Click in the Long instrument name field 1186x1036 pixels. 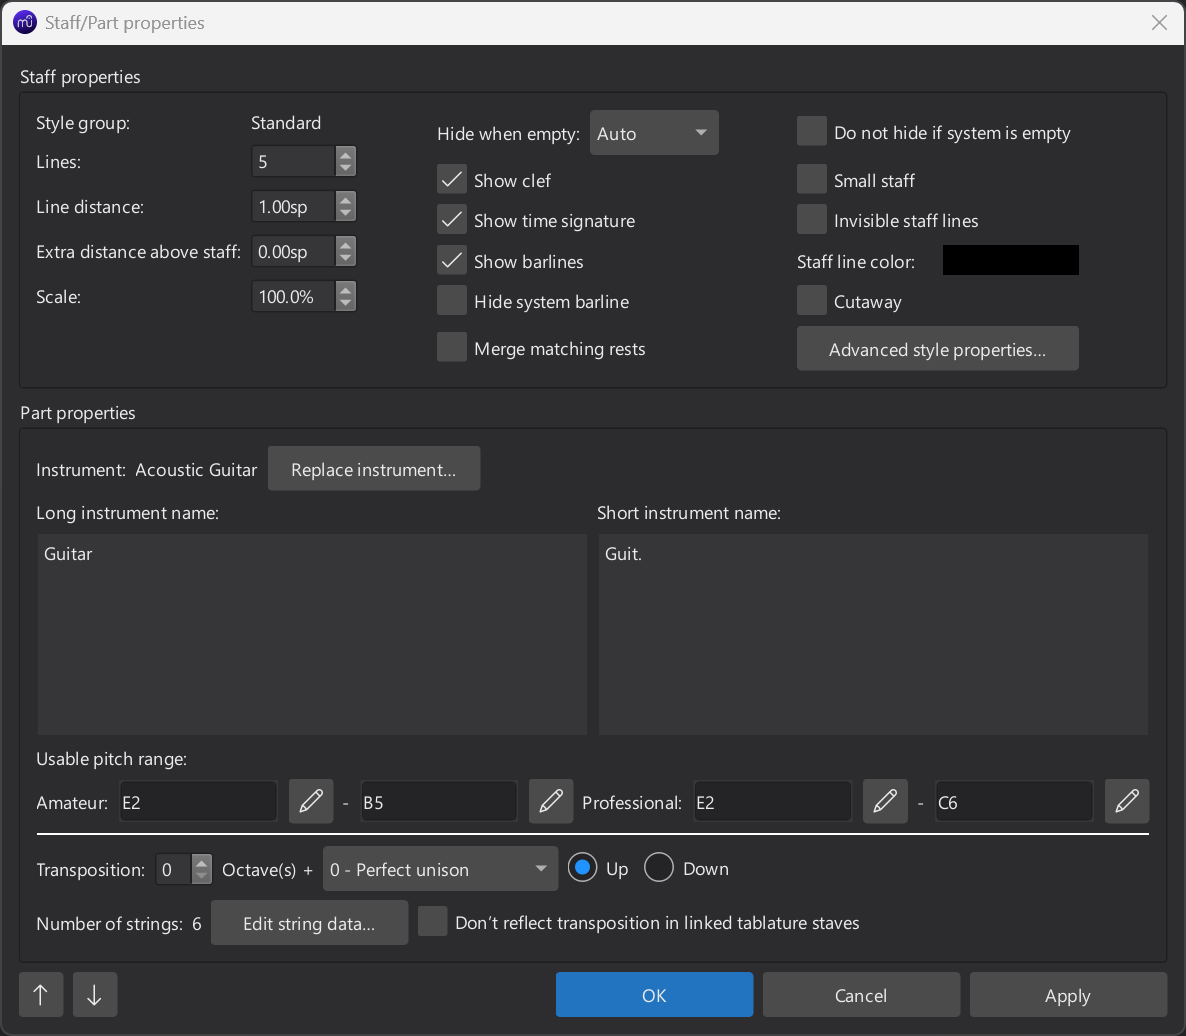pos(312,634)
